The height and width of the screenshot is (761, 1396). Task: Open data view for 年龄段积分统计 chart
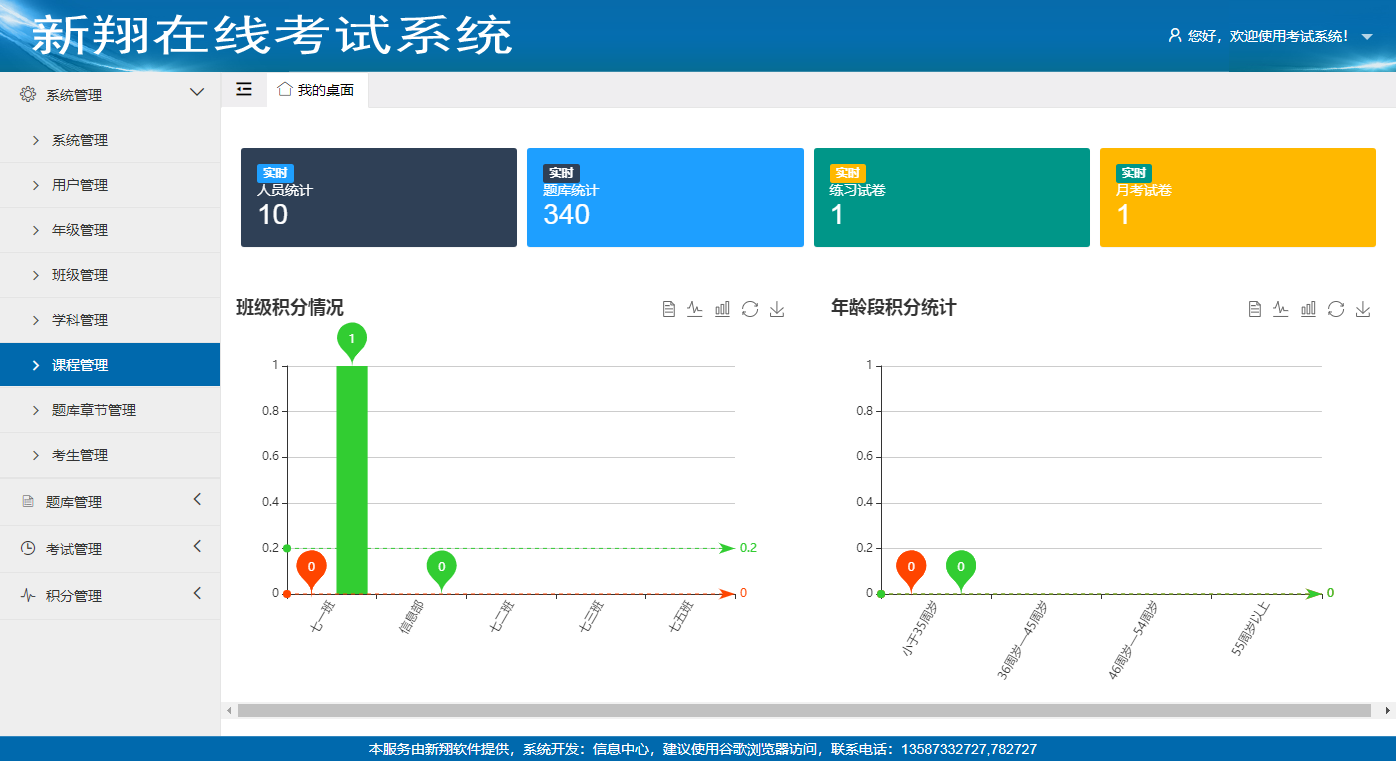1254,309
